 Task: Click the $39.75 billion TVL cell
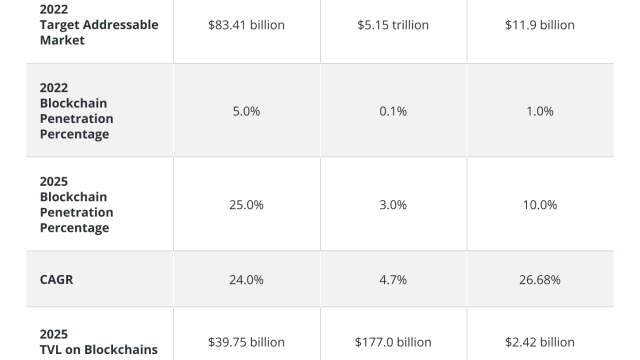click(x=246, y=342)
